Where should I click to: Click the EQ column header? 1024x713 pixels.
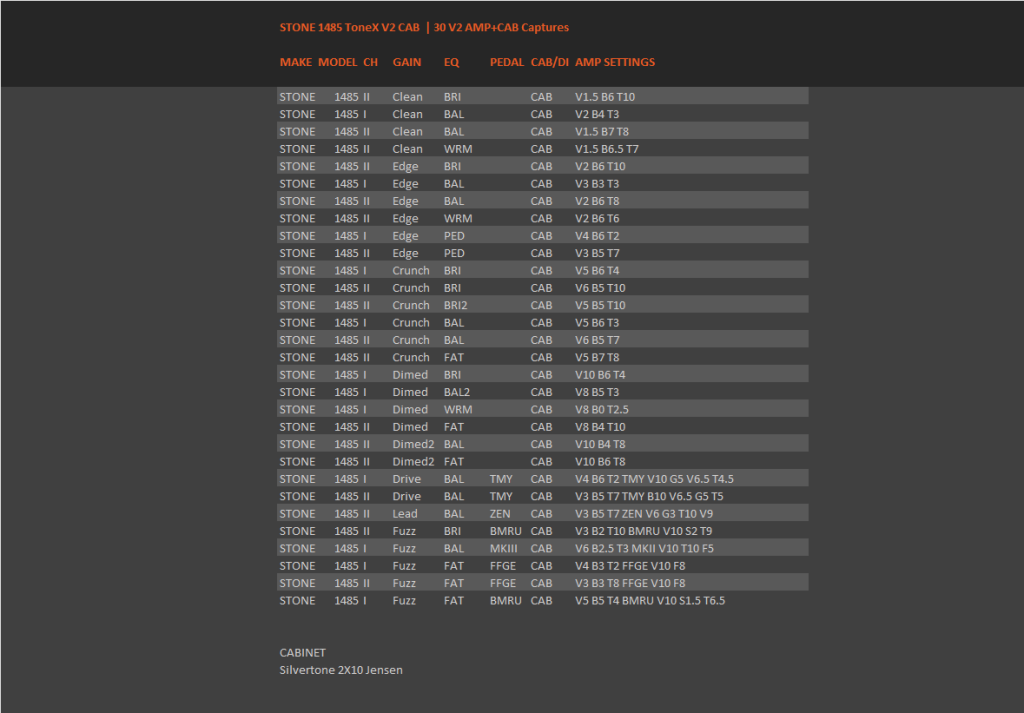(451, 62)
